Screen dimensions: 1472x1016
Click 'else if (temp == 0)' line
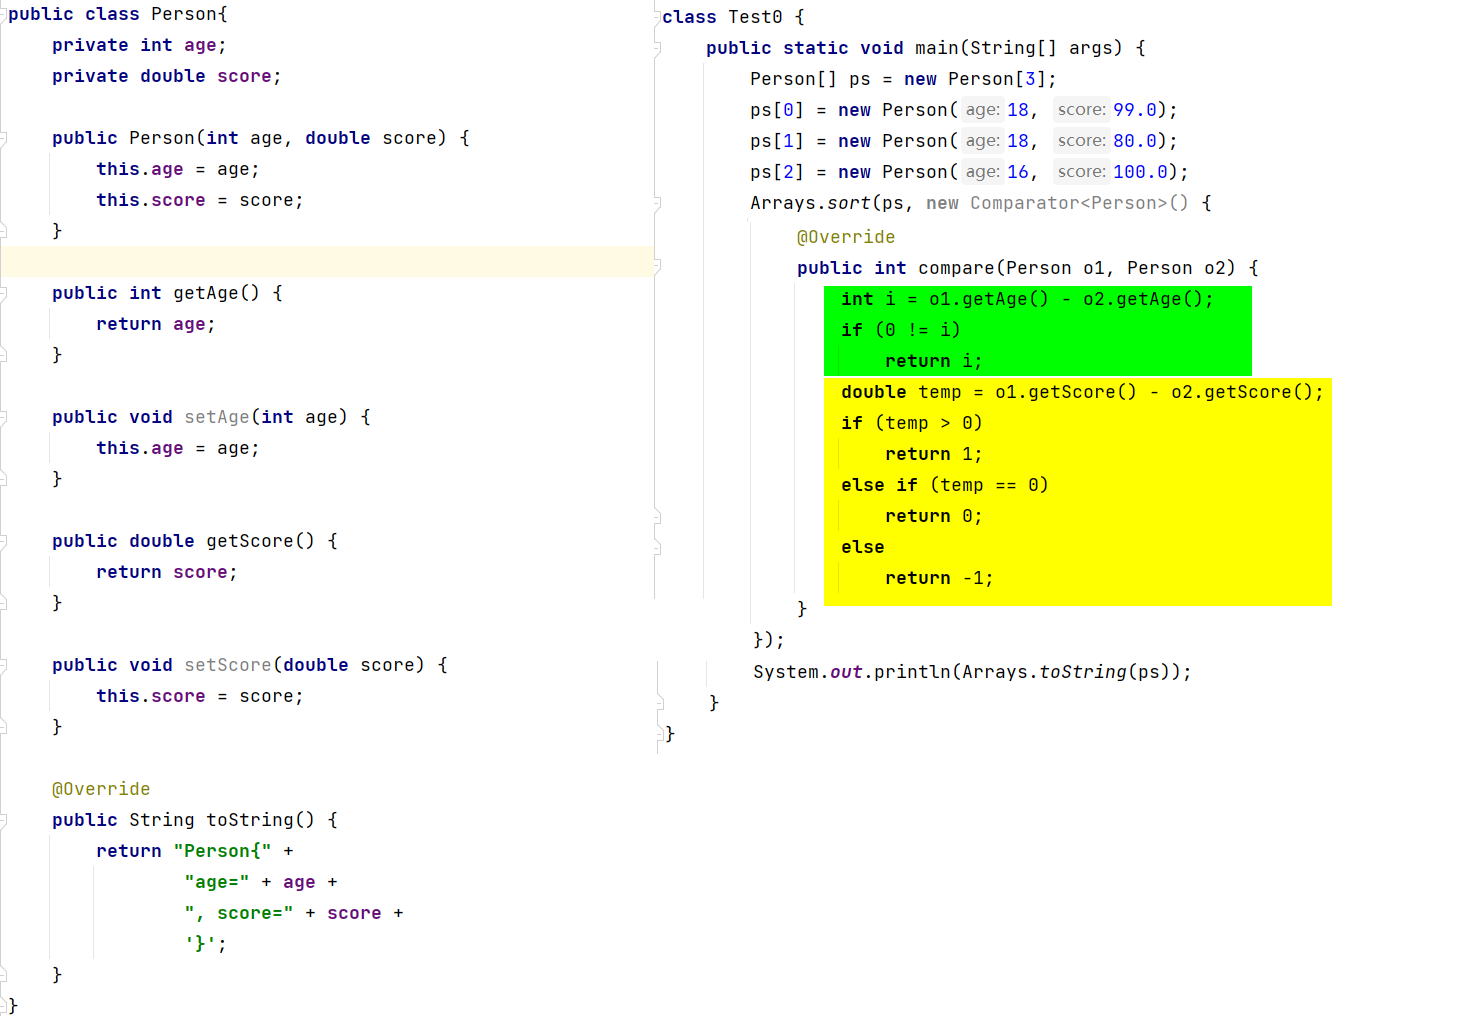945,485
